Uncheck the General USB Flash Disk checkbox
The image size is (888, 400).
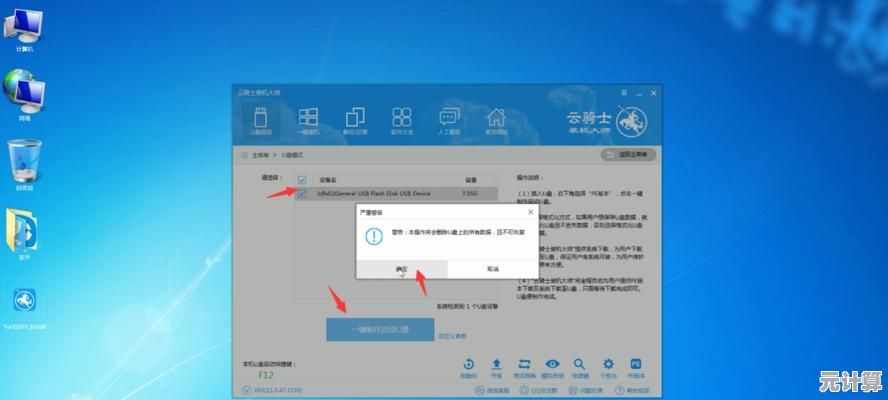[302, 194]
